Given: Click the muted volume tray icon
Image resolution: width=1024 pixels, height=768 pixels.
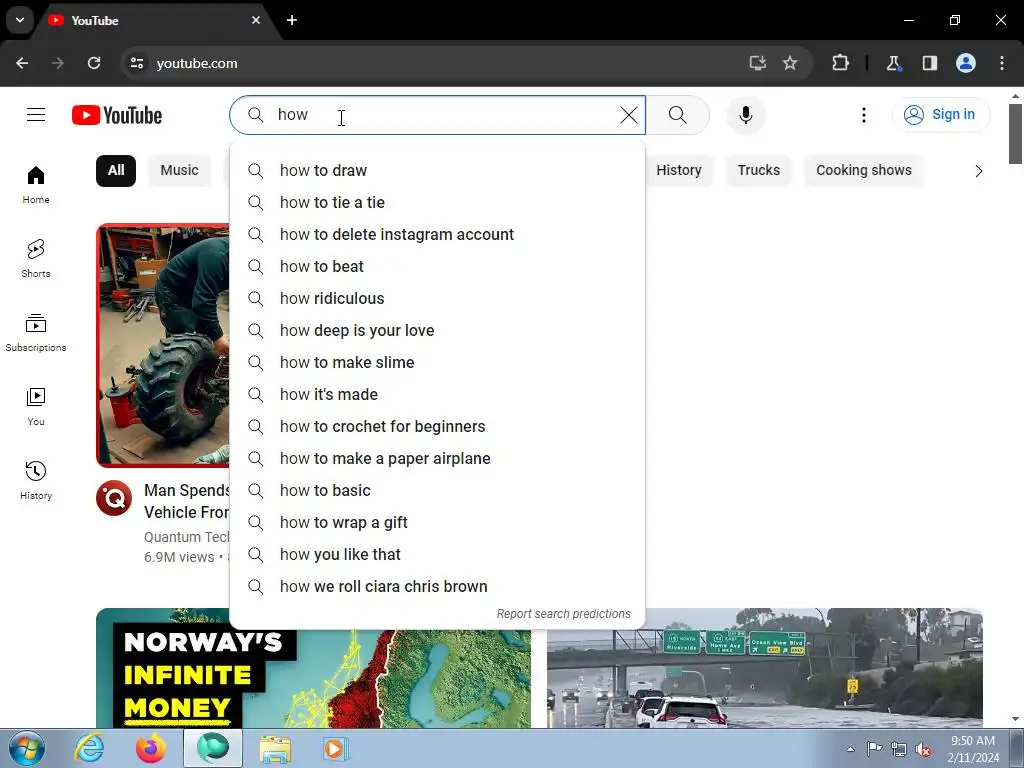Looking at the screenshot, I should [923, 749].
